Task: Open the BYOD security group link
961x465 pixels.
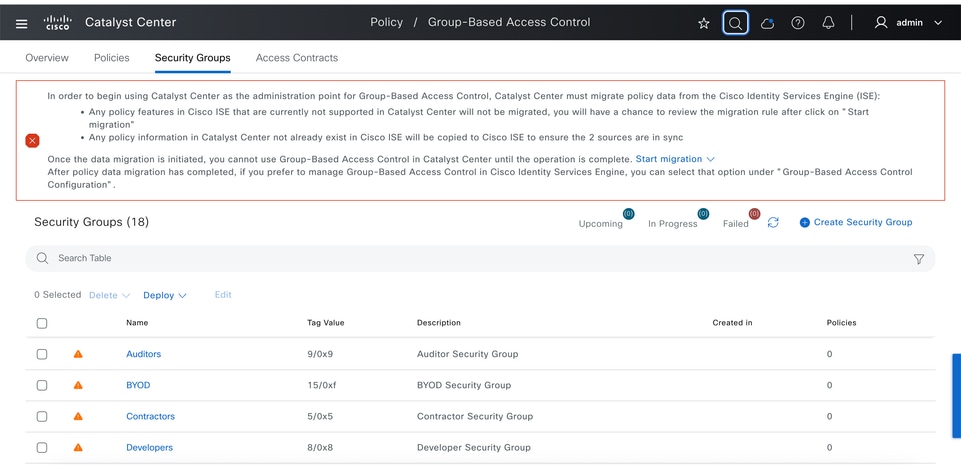Action: coord(138,385)
